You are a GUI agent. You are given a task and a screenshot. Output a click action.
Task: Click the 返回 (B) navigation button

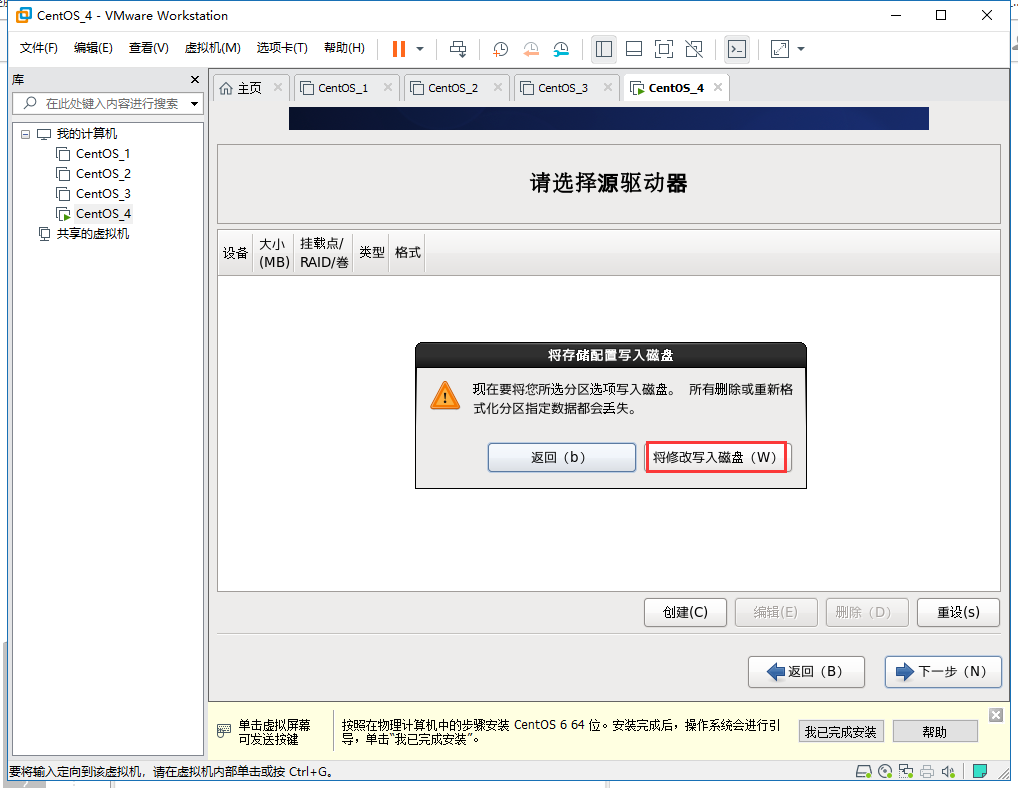click(806, 671)
